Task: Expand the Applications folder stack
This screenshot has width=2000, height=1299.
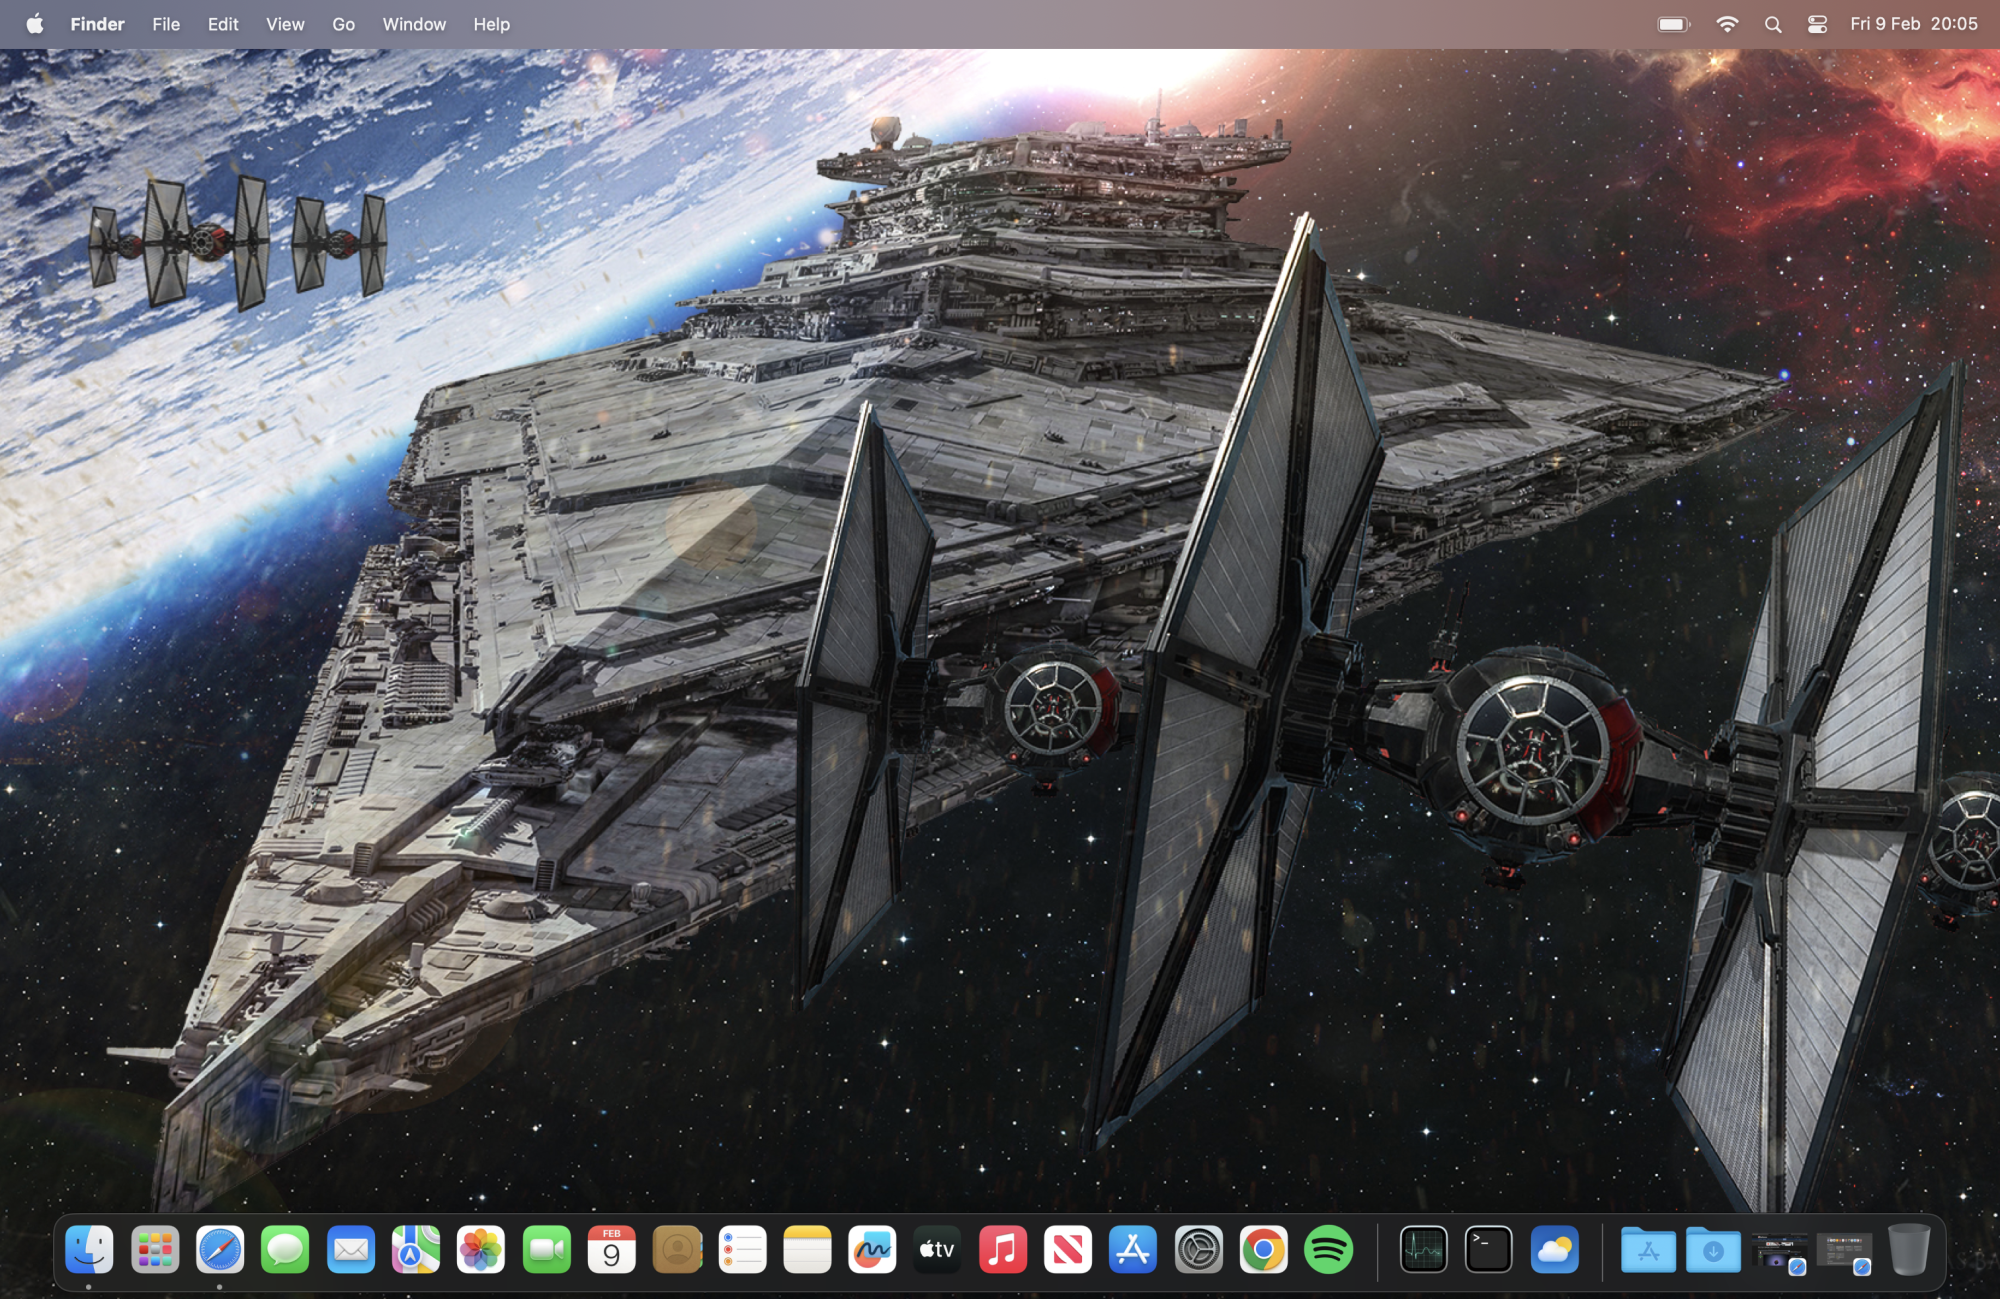Action: click(1648, 1250)
